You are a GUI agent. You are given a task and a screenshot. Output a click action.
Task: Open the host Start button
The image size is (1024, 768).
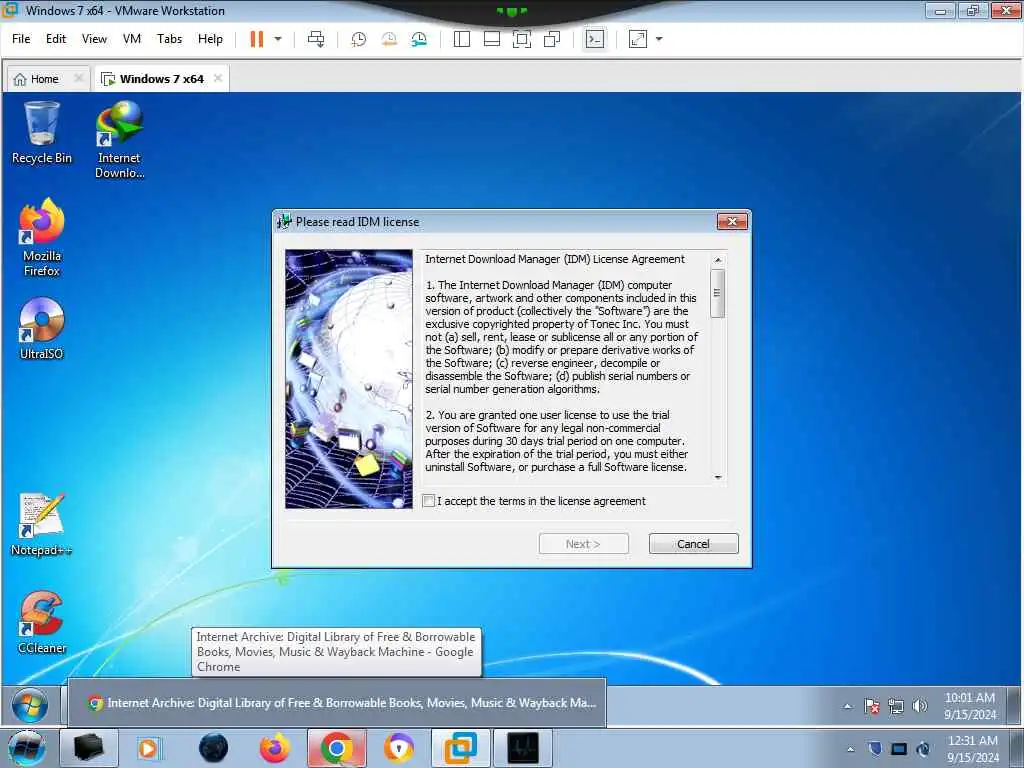pyautogui.click(x=26, y=748)
